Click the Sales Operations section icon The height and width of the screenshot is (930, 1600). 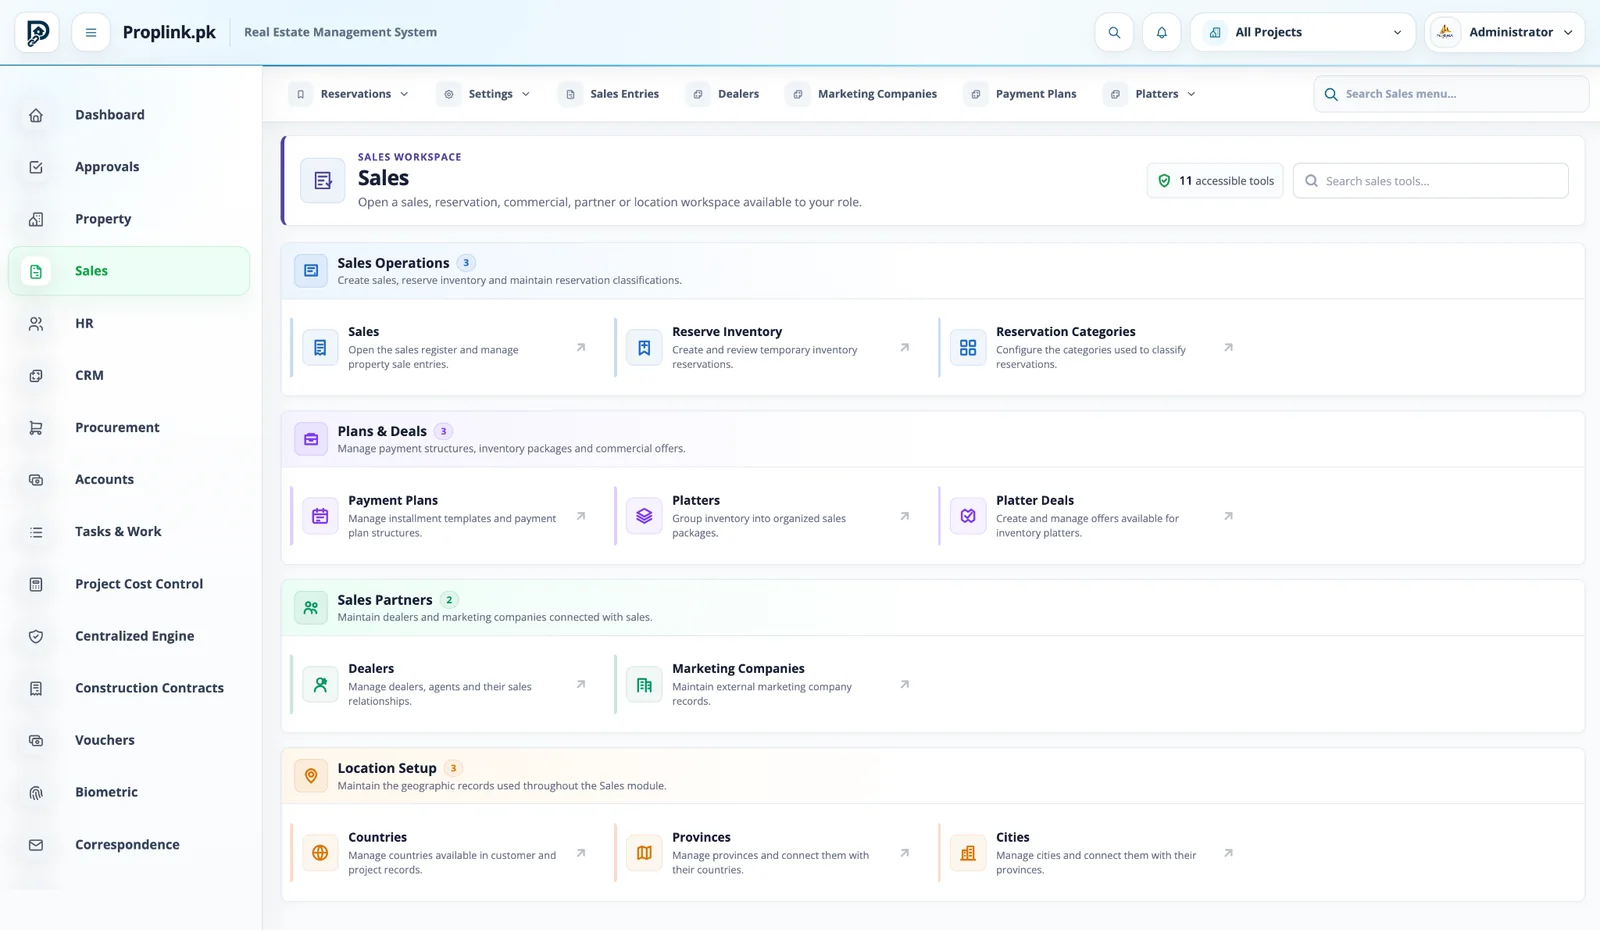point(311,271)
